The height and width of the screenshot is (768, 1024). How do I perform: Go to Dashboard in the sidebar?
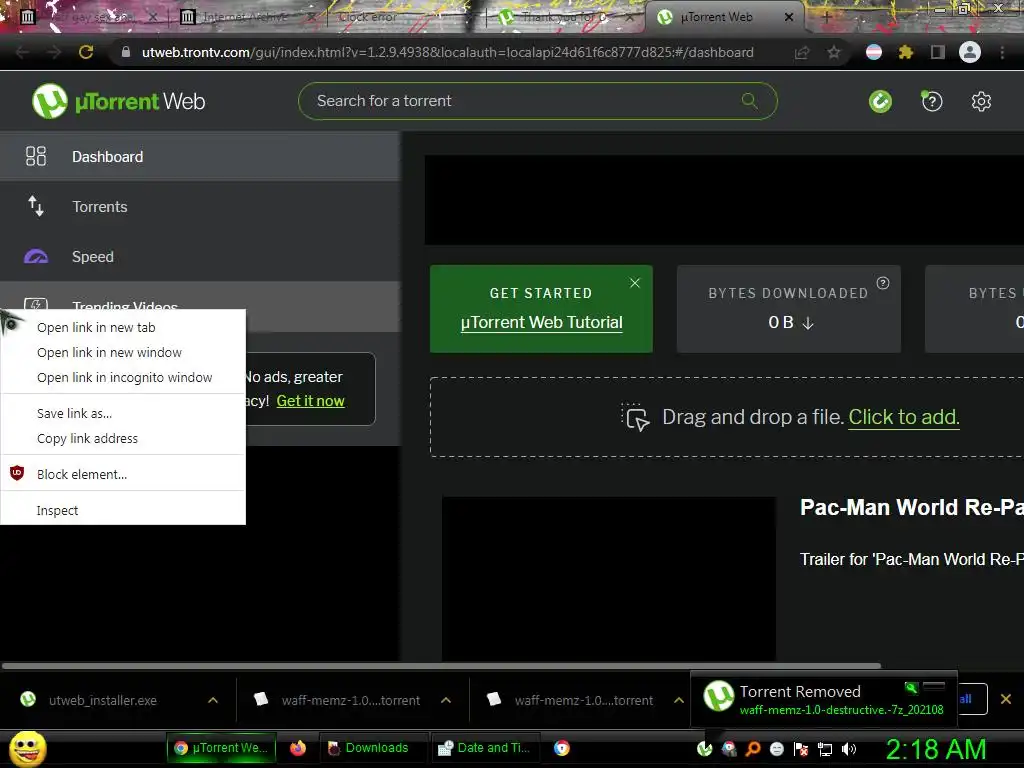(x=200, y=156)
